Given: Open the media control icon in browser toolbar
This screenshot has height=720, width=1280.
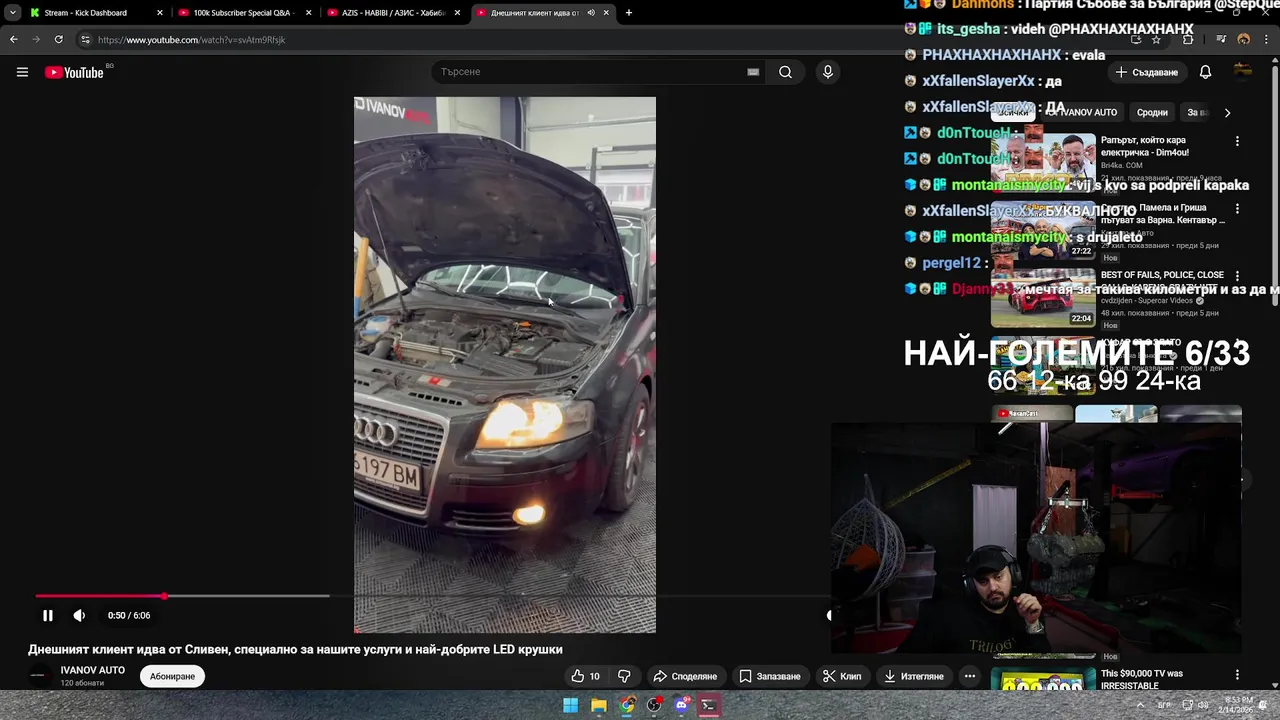Looking at the screenshot, I should pyautogui.click(x=1222, y=40).
